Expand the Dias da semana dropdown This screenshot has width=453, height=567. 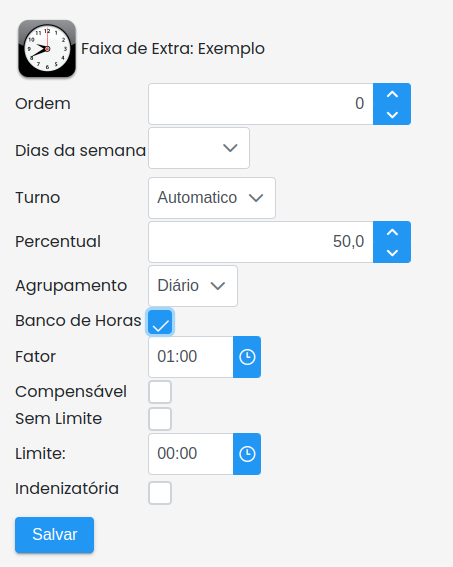(x=199, y=148)
